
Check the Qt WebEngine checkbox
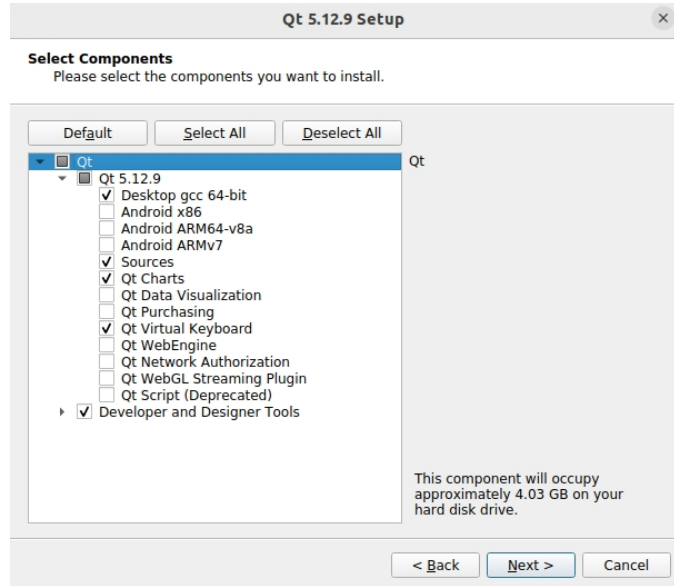106,345
